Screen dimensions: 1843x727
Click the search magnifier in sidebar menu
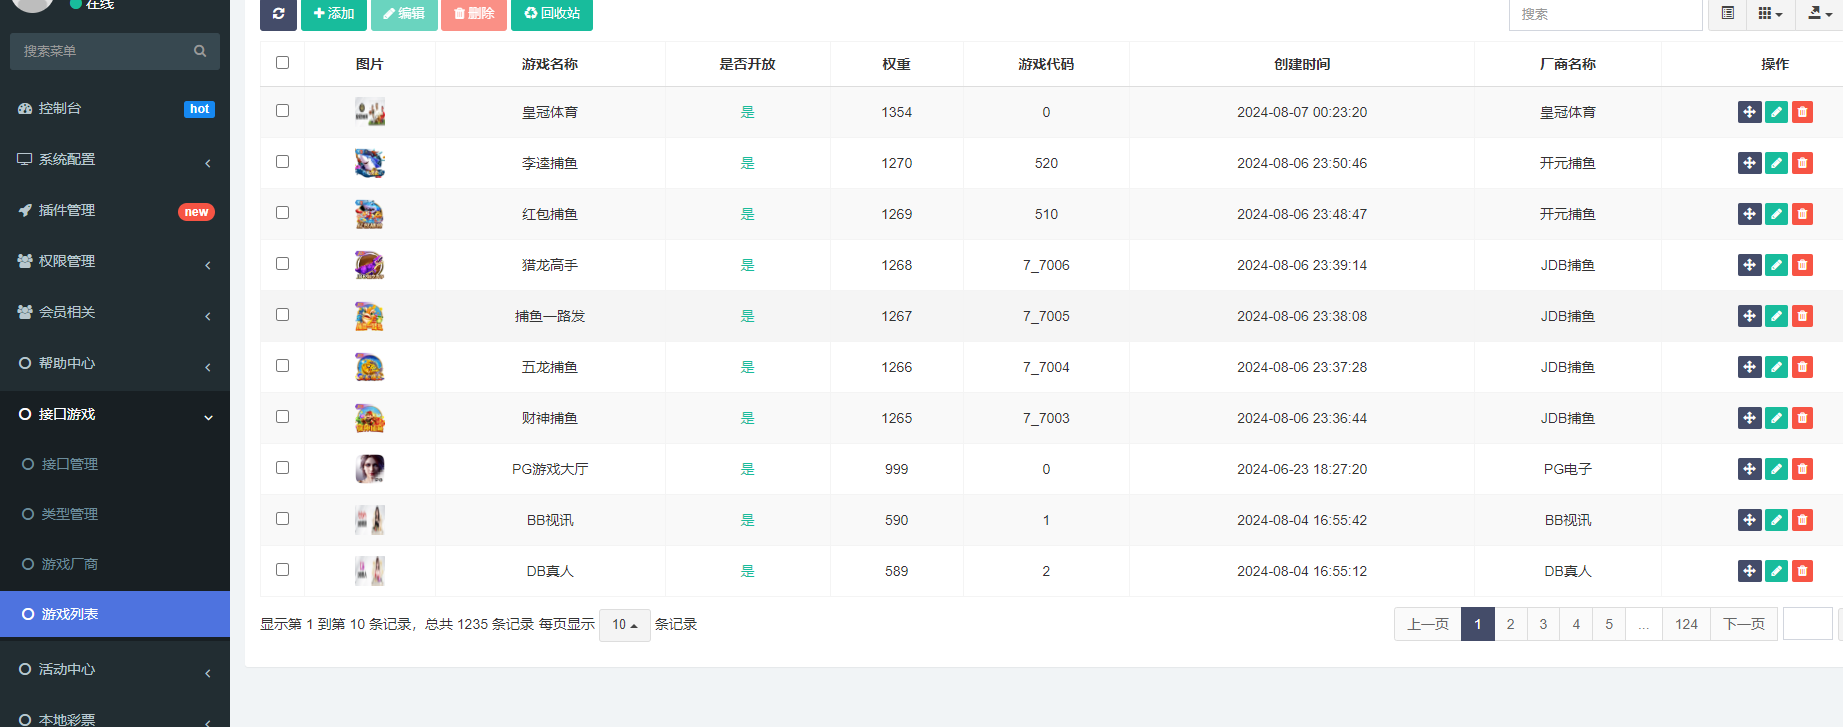pos(200,51)
